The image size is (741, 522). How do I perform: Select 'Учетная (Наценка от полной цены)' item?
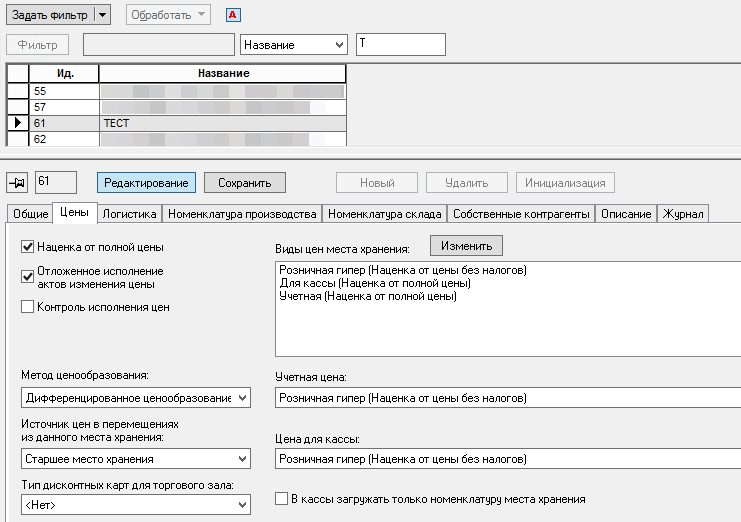368,296
